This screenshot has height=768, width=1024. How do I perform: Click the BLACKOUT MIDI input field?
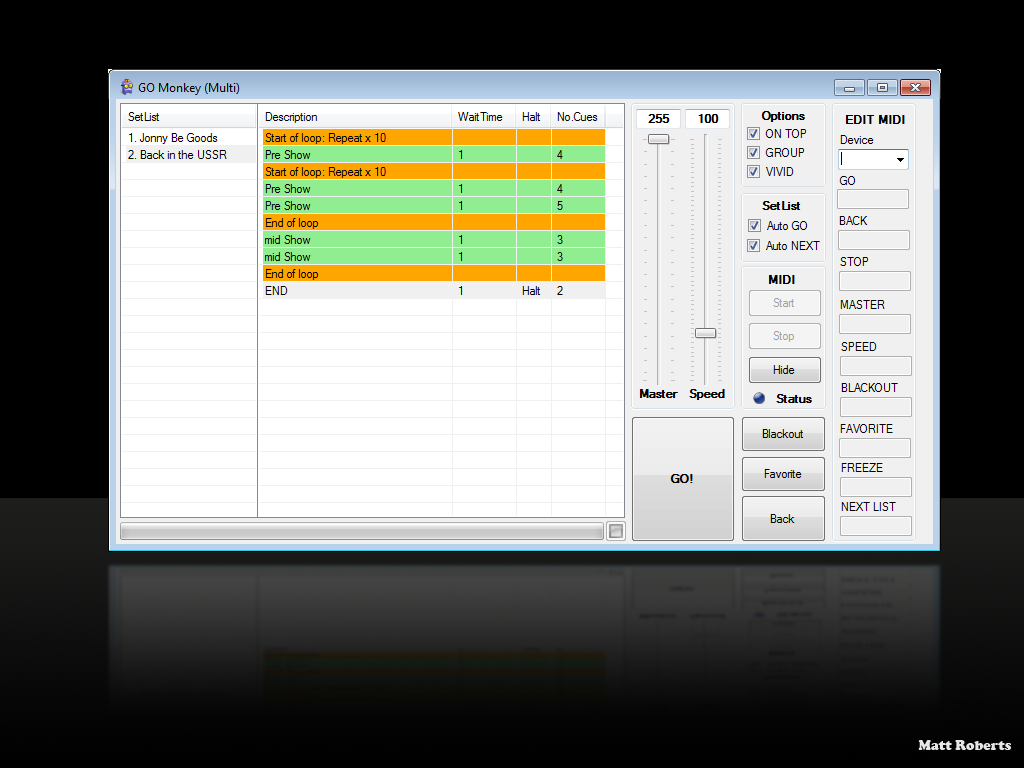(x=875, y=407)
